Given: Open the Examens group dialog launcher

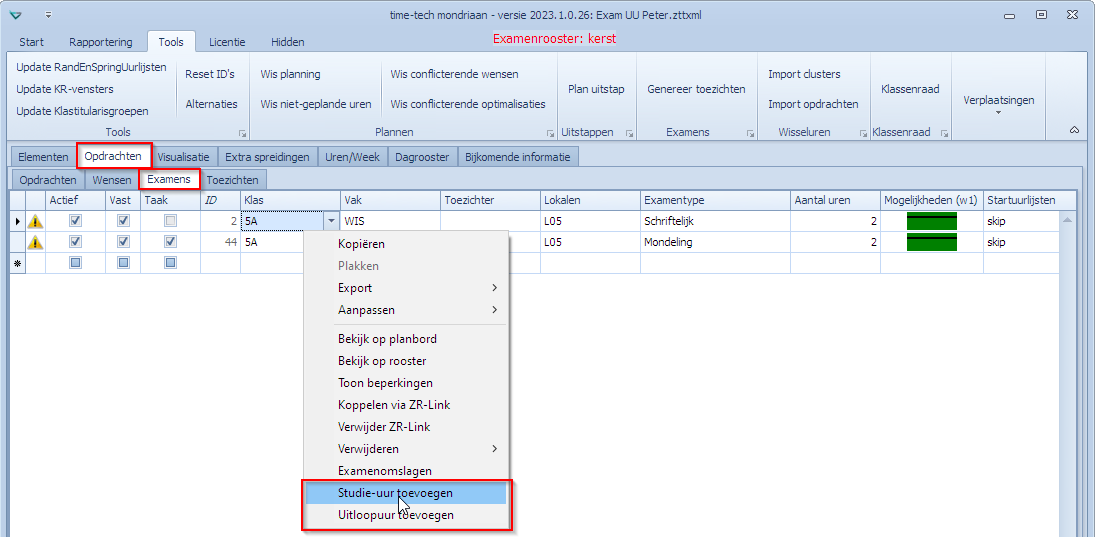Looking at the screenshot, I should [x=750, y=133].
